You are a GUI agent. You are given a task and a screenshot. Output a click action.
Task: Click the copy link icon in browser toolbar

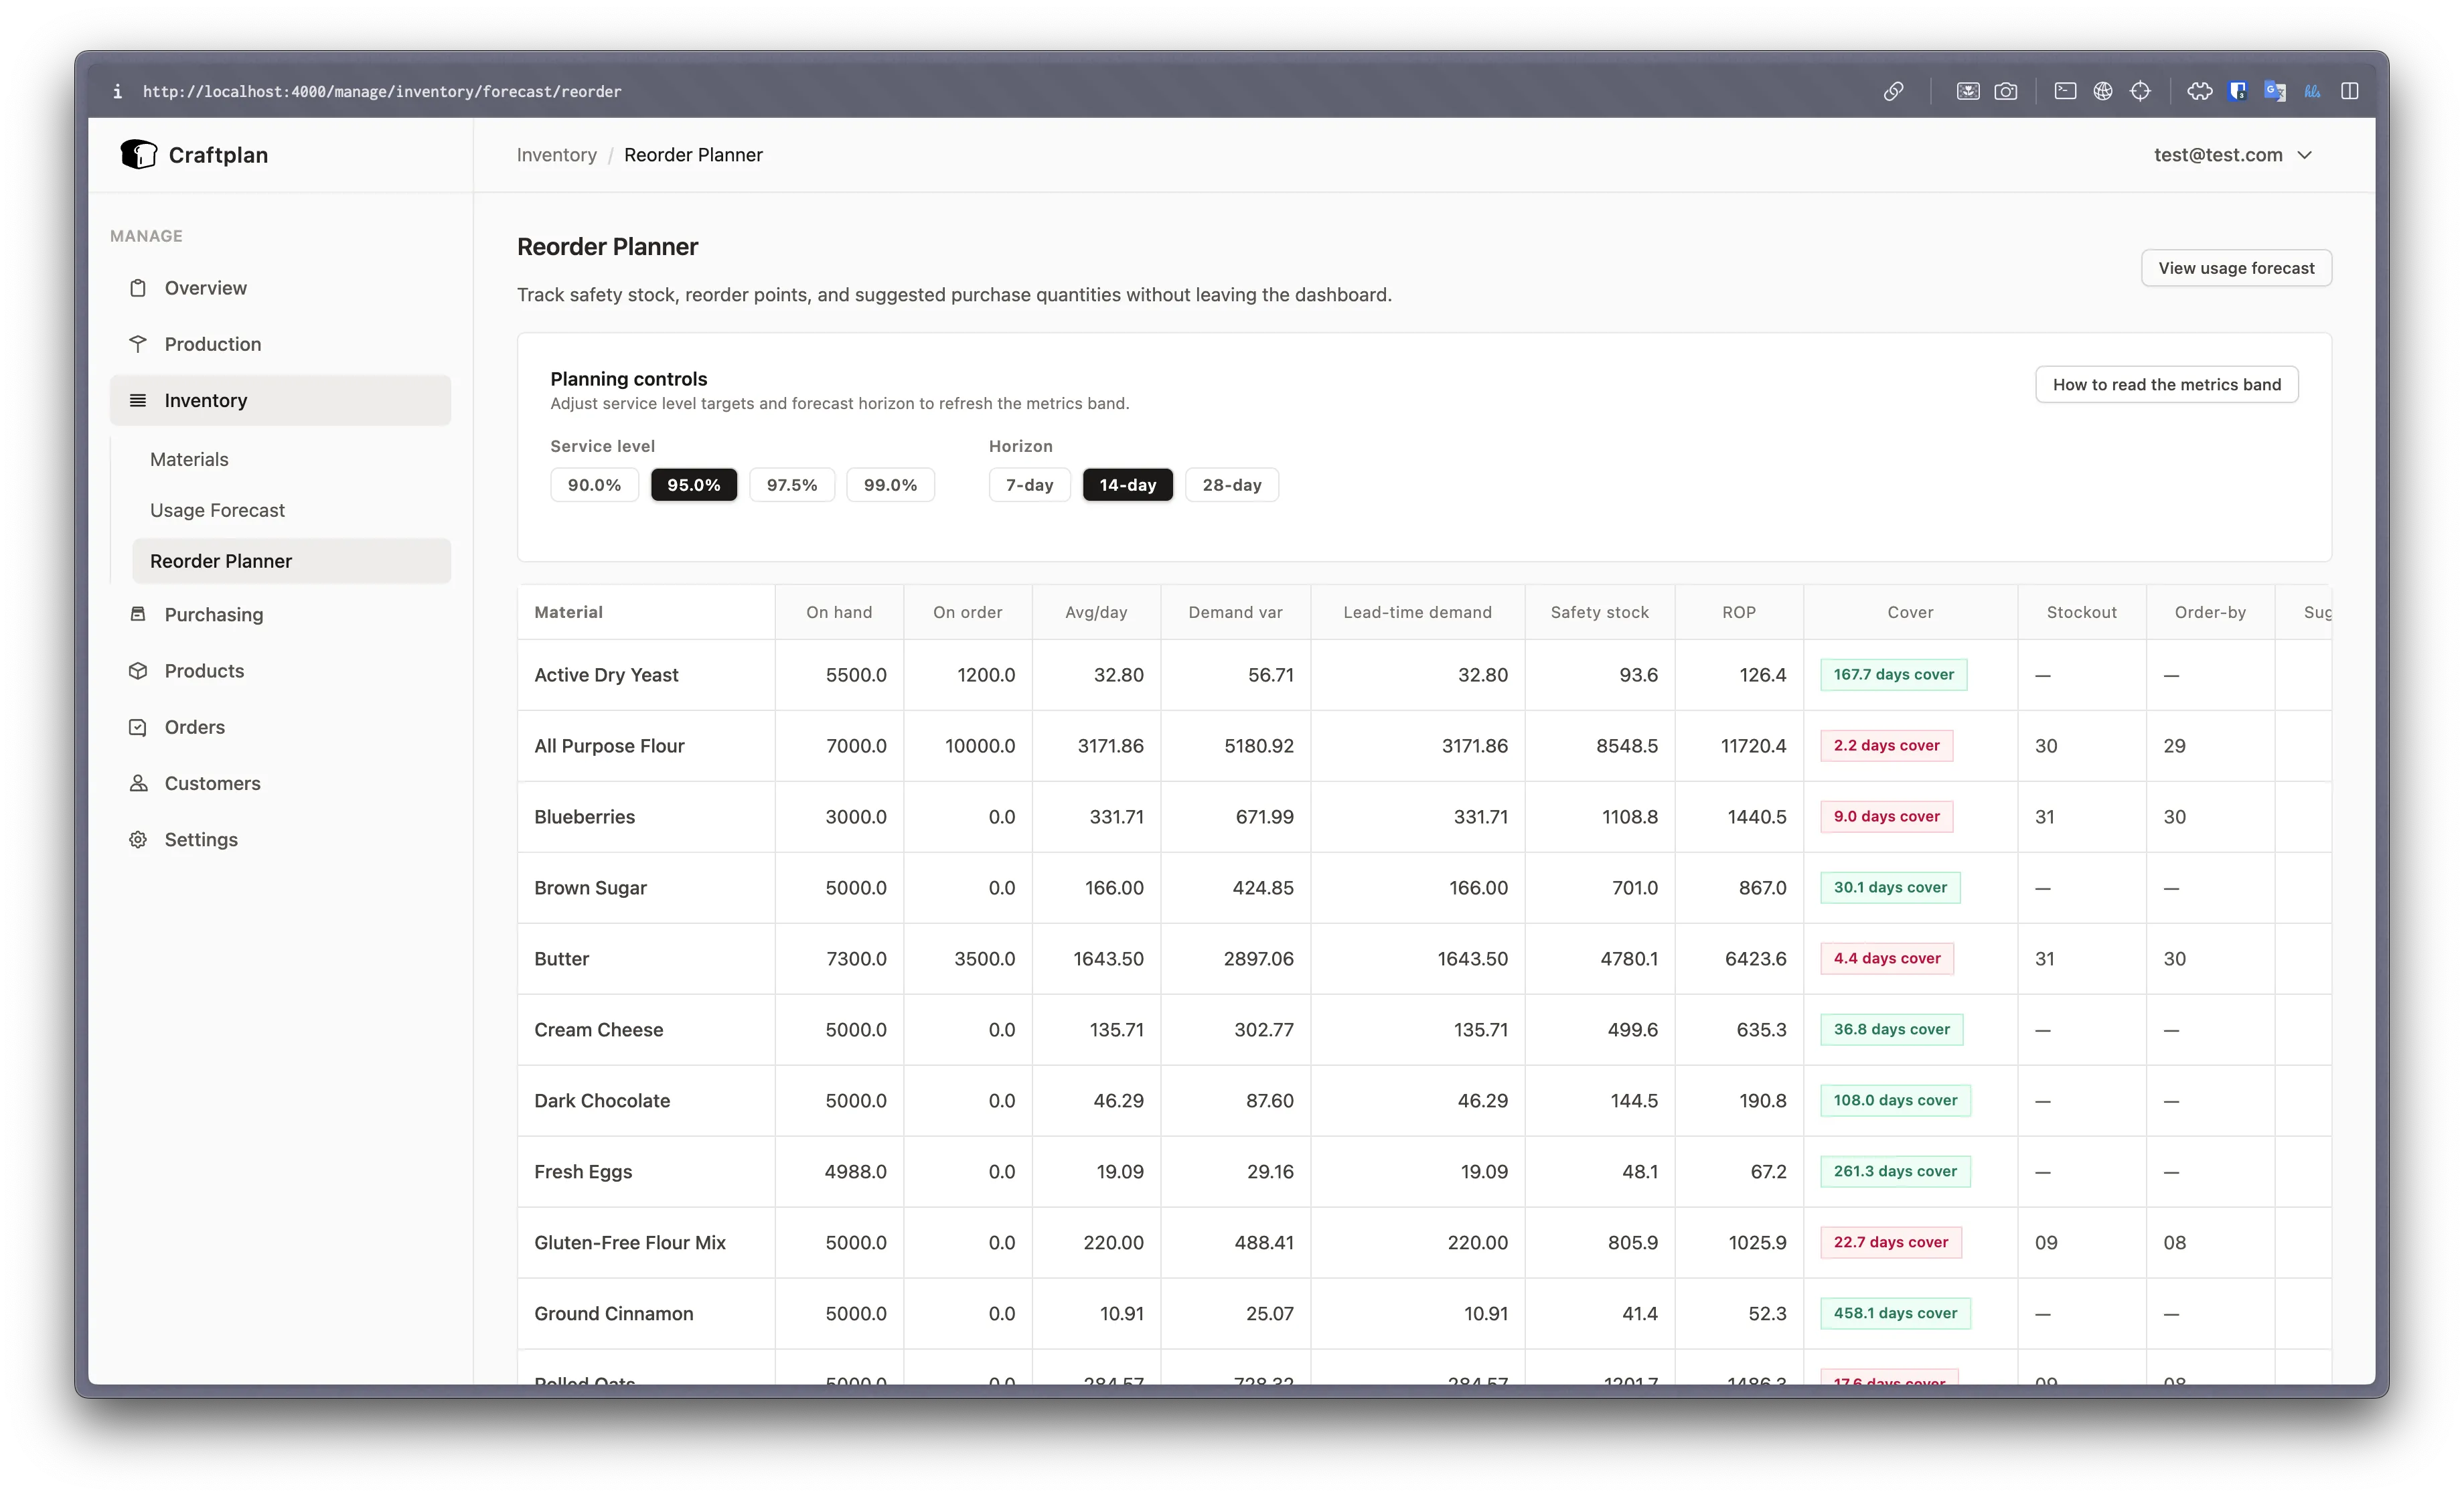click(x=1893, y=91)
